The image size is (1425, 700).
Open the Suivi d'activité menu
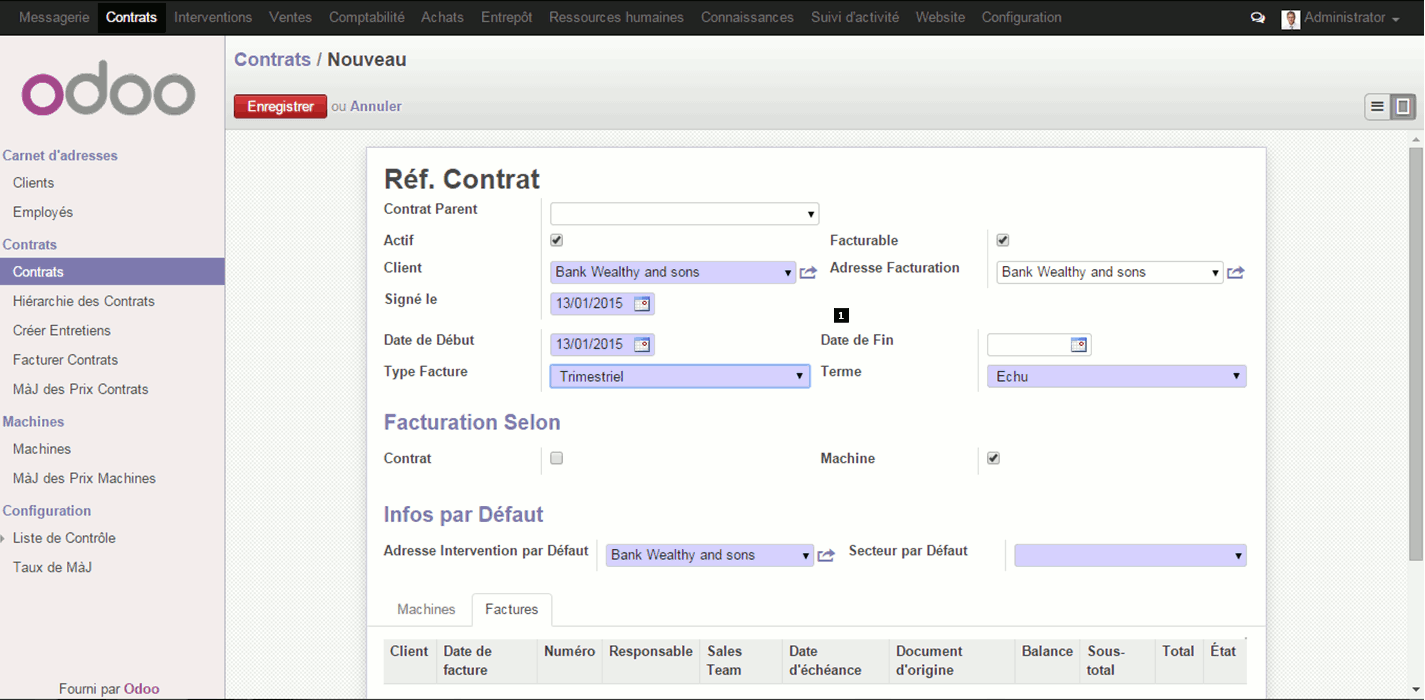855,18
